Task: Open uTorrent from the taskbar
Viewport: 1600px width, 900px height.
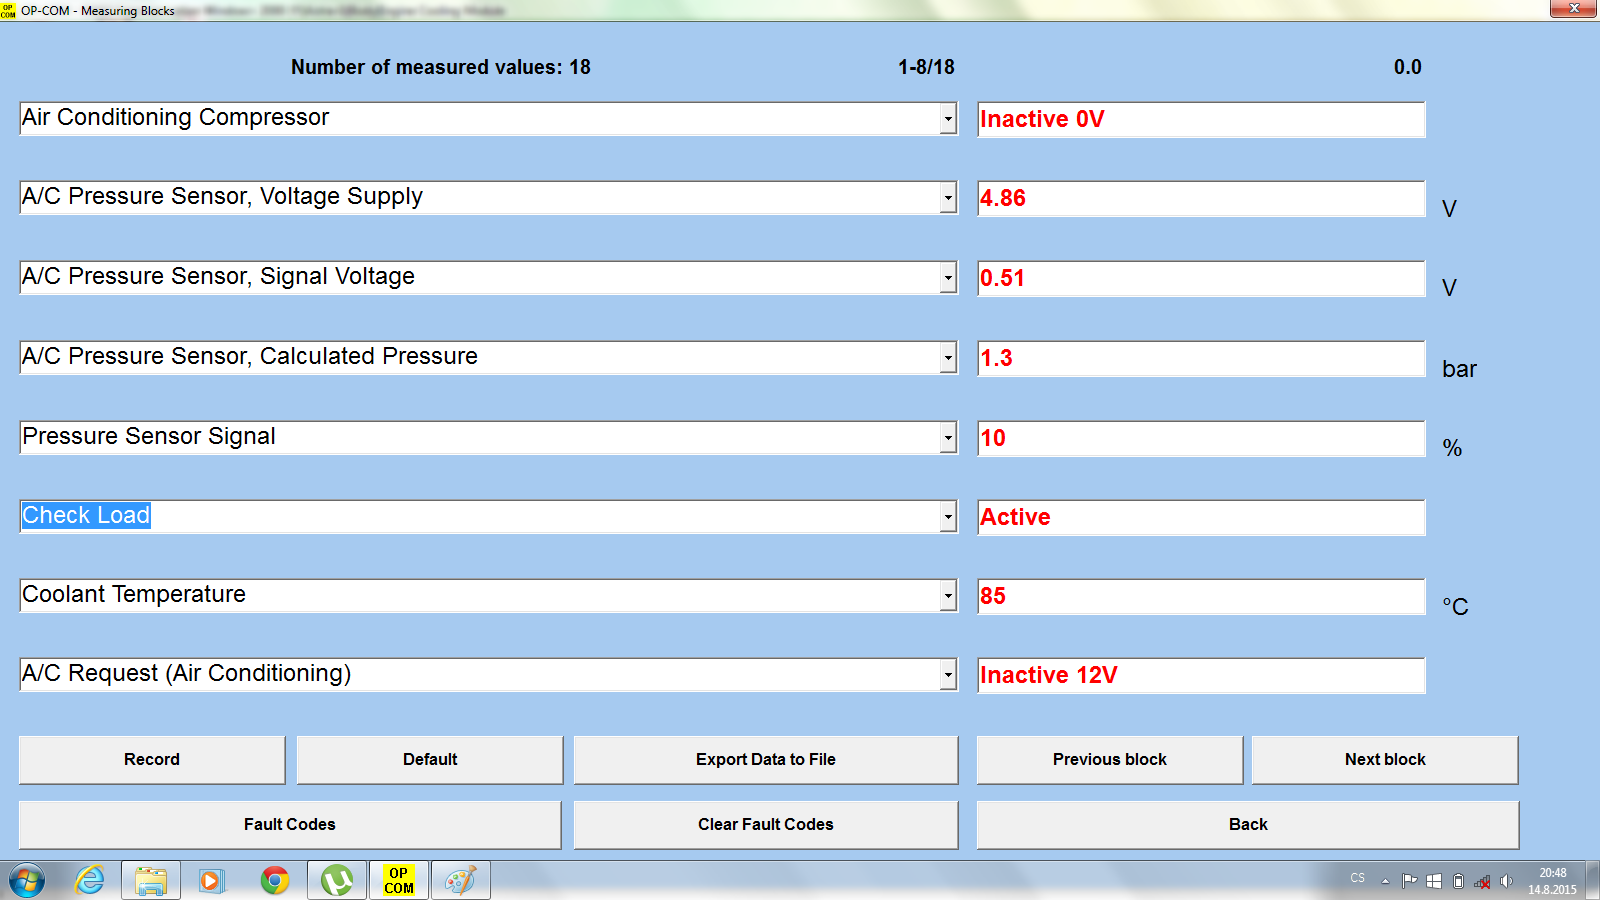Action: click(x=337, y=880)
